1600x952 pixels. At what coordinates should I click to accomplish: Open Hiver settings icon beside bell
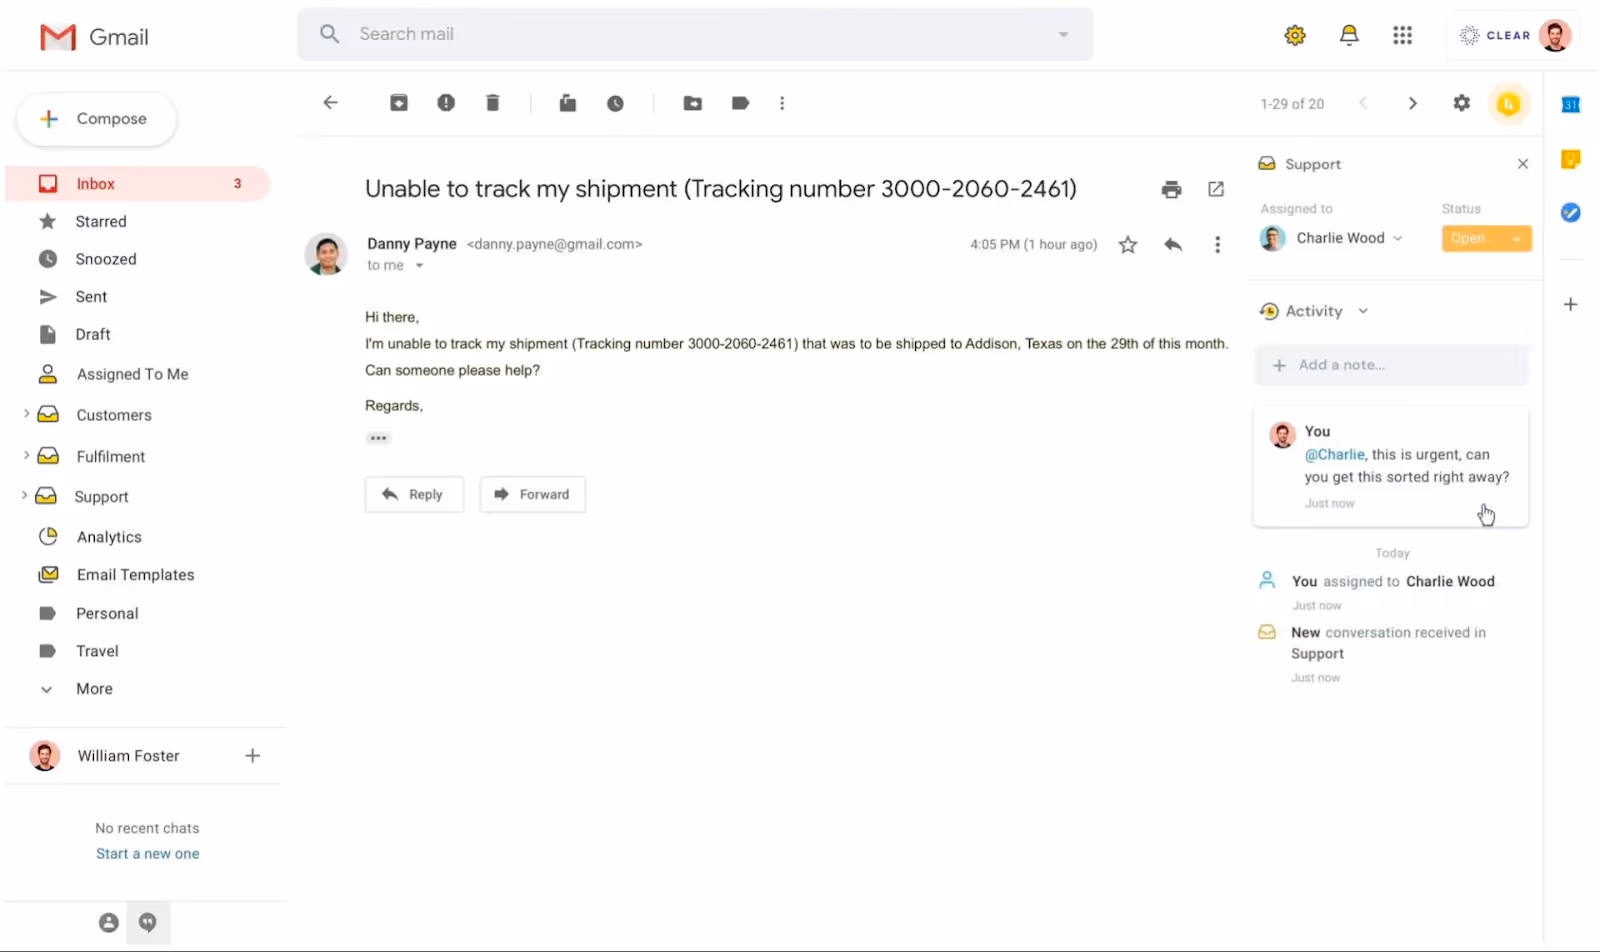(x=1295, y=35)
